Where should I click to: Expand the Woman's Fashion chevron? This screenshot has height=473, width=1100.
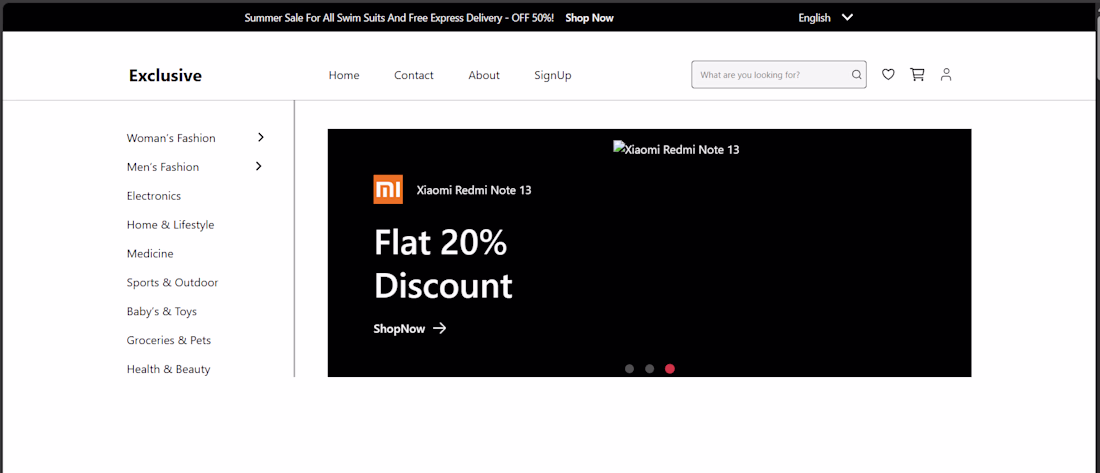[261, 138]
